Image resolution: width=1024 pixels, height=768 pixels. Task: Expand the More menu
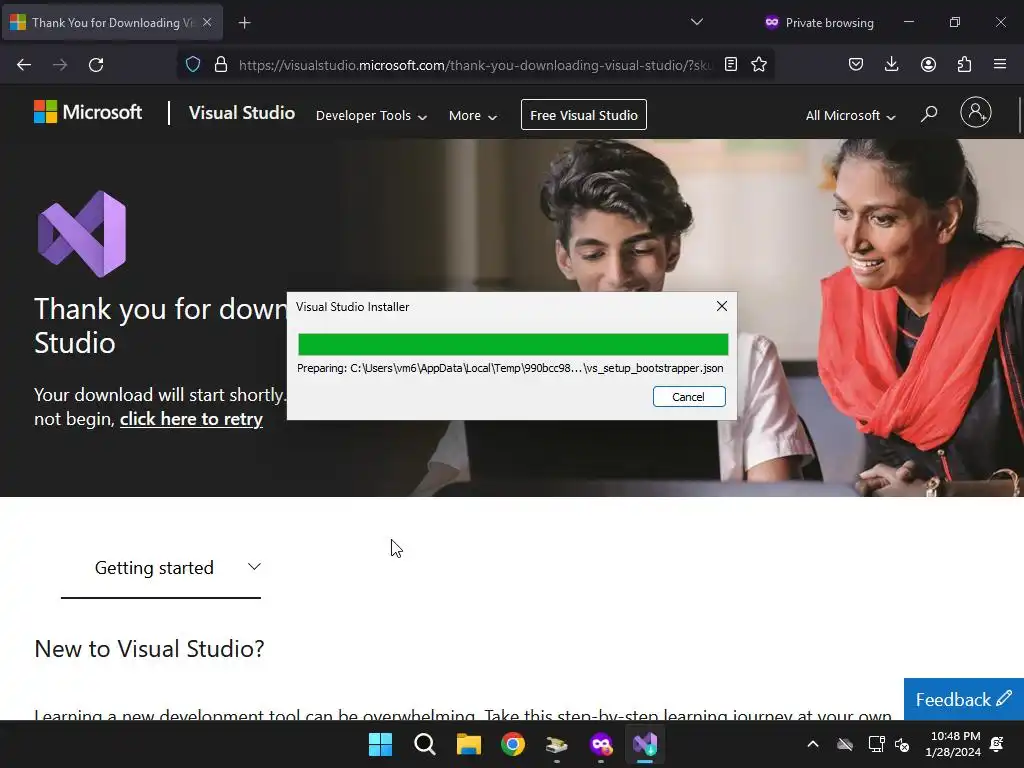click(473, 116)
